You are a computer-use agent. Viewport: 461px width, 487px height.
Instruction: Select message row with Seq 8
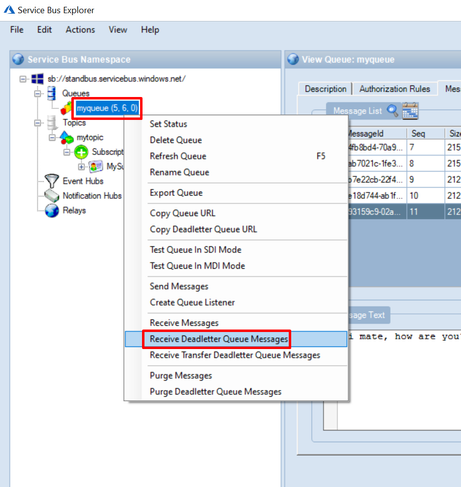click(x=405, y=164)
